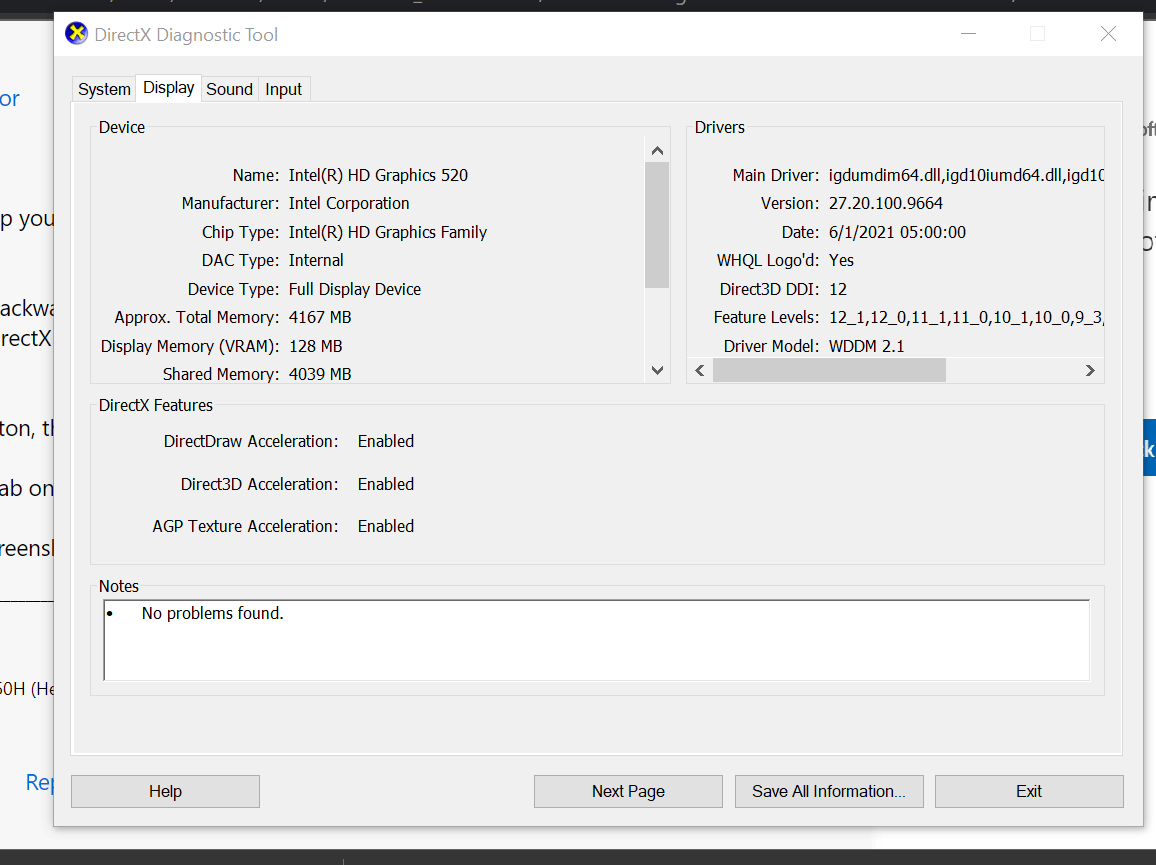Viewport: 1156px width, 865px height.
Task: Minimize the DirectX Diagnostic Tool window
Action: pyautogui.click(x=969, y=34)
